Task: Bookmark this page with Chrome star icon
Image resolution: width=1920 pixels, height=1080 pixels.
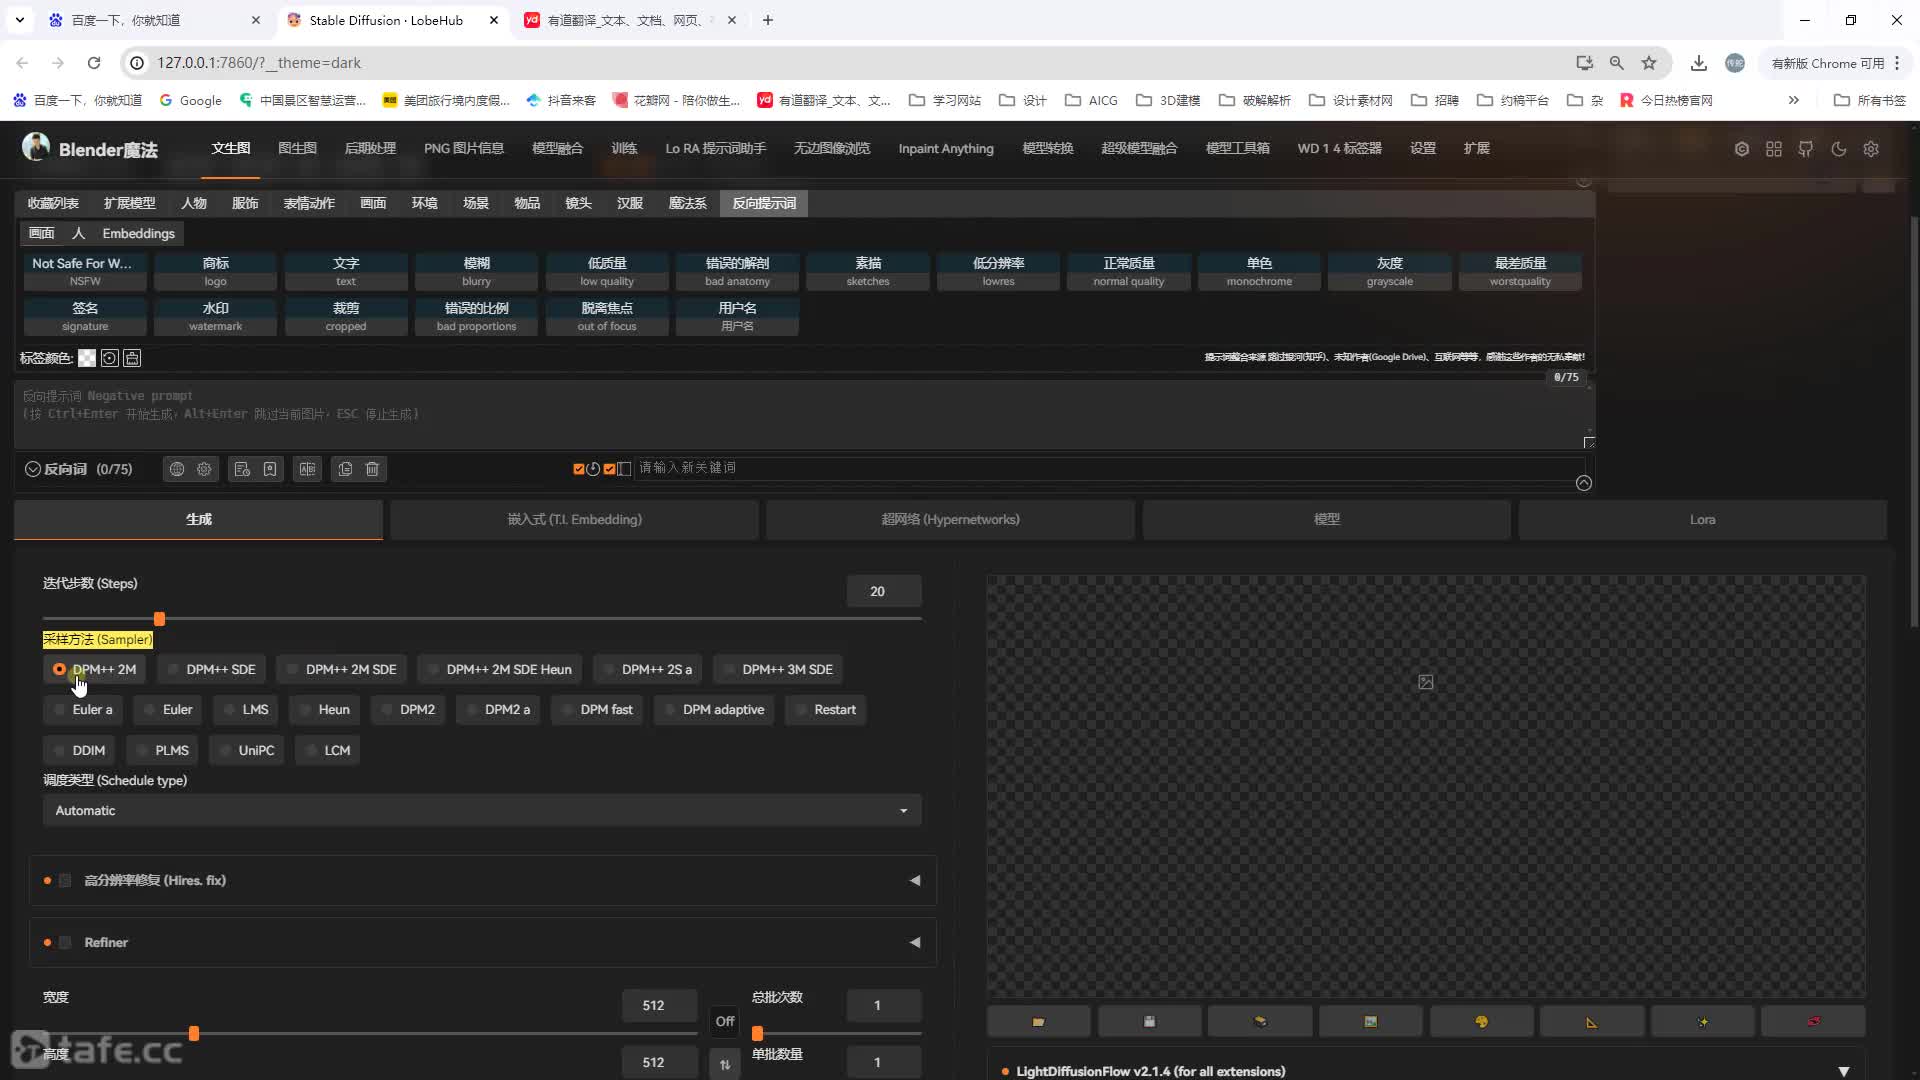Action: click(x=1649, y=63)
